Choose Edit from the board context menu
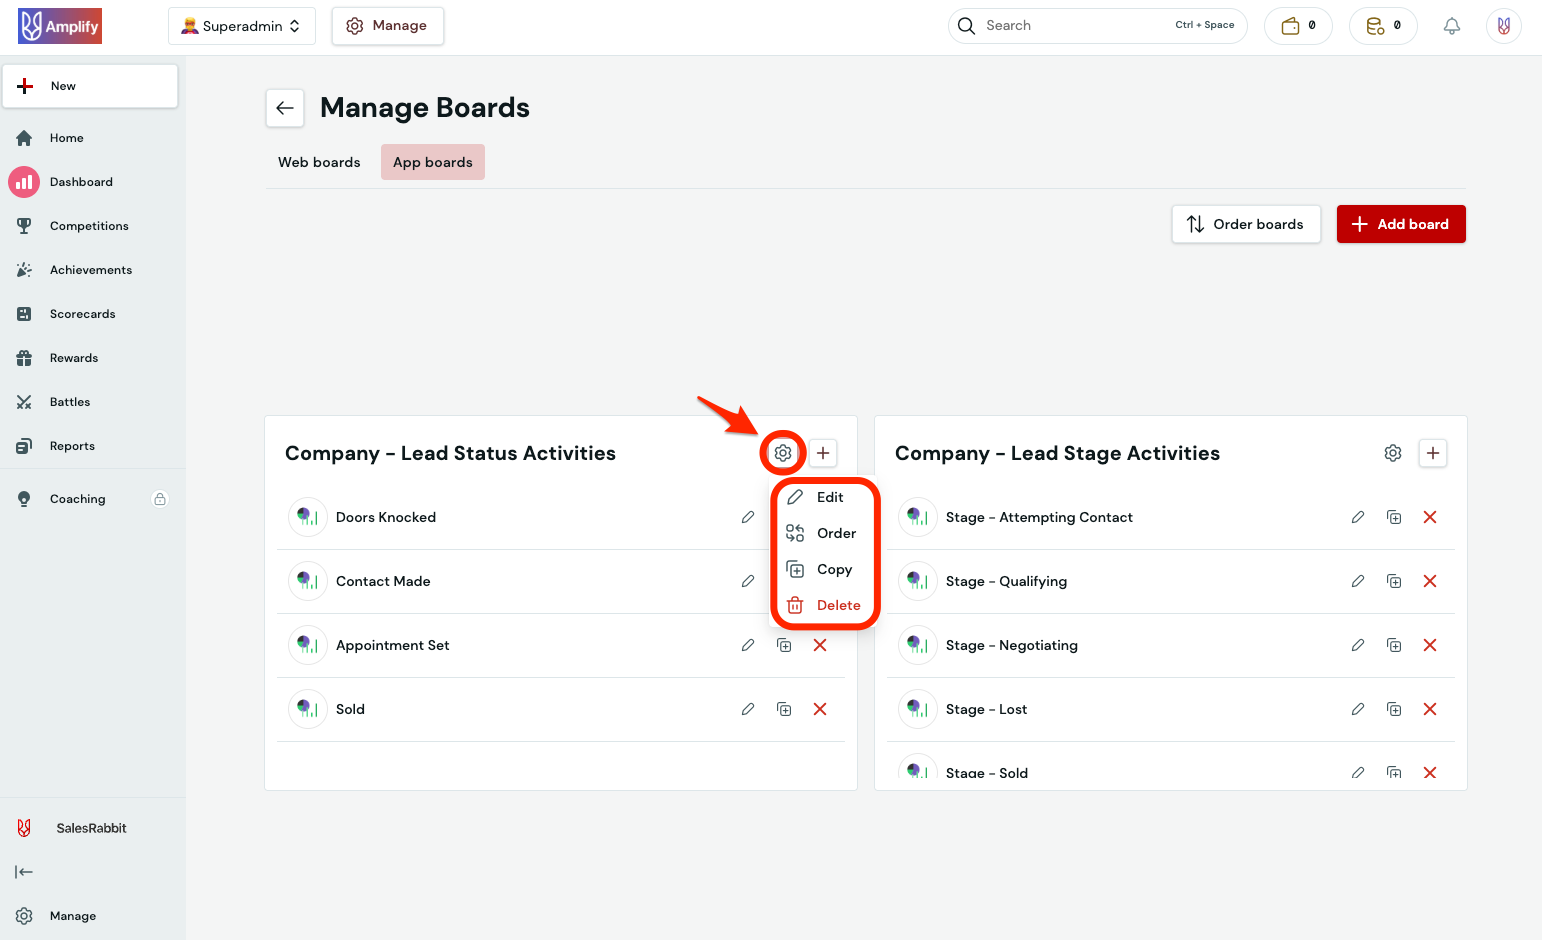The width and height of the screenshot is (1542, 940). pos(828,496)
